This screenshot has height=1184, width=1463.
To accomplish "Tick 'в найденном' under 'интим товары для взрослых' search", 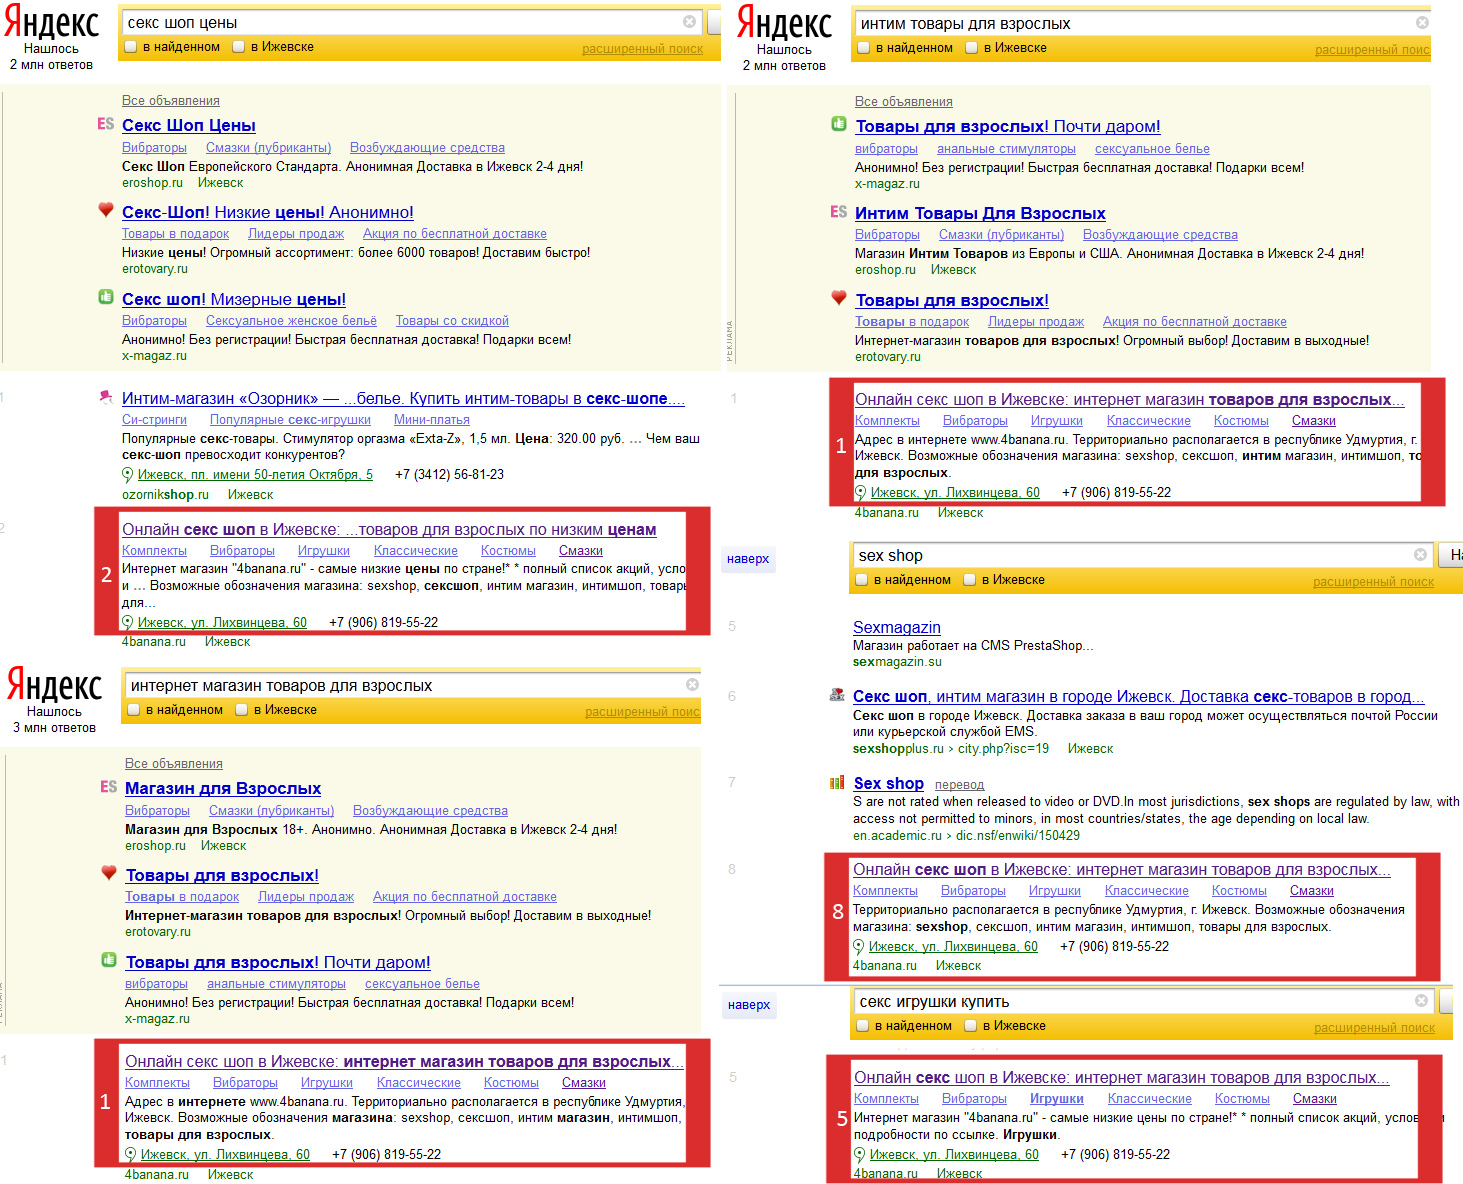I will click(863, 47).
